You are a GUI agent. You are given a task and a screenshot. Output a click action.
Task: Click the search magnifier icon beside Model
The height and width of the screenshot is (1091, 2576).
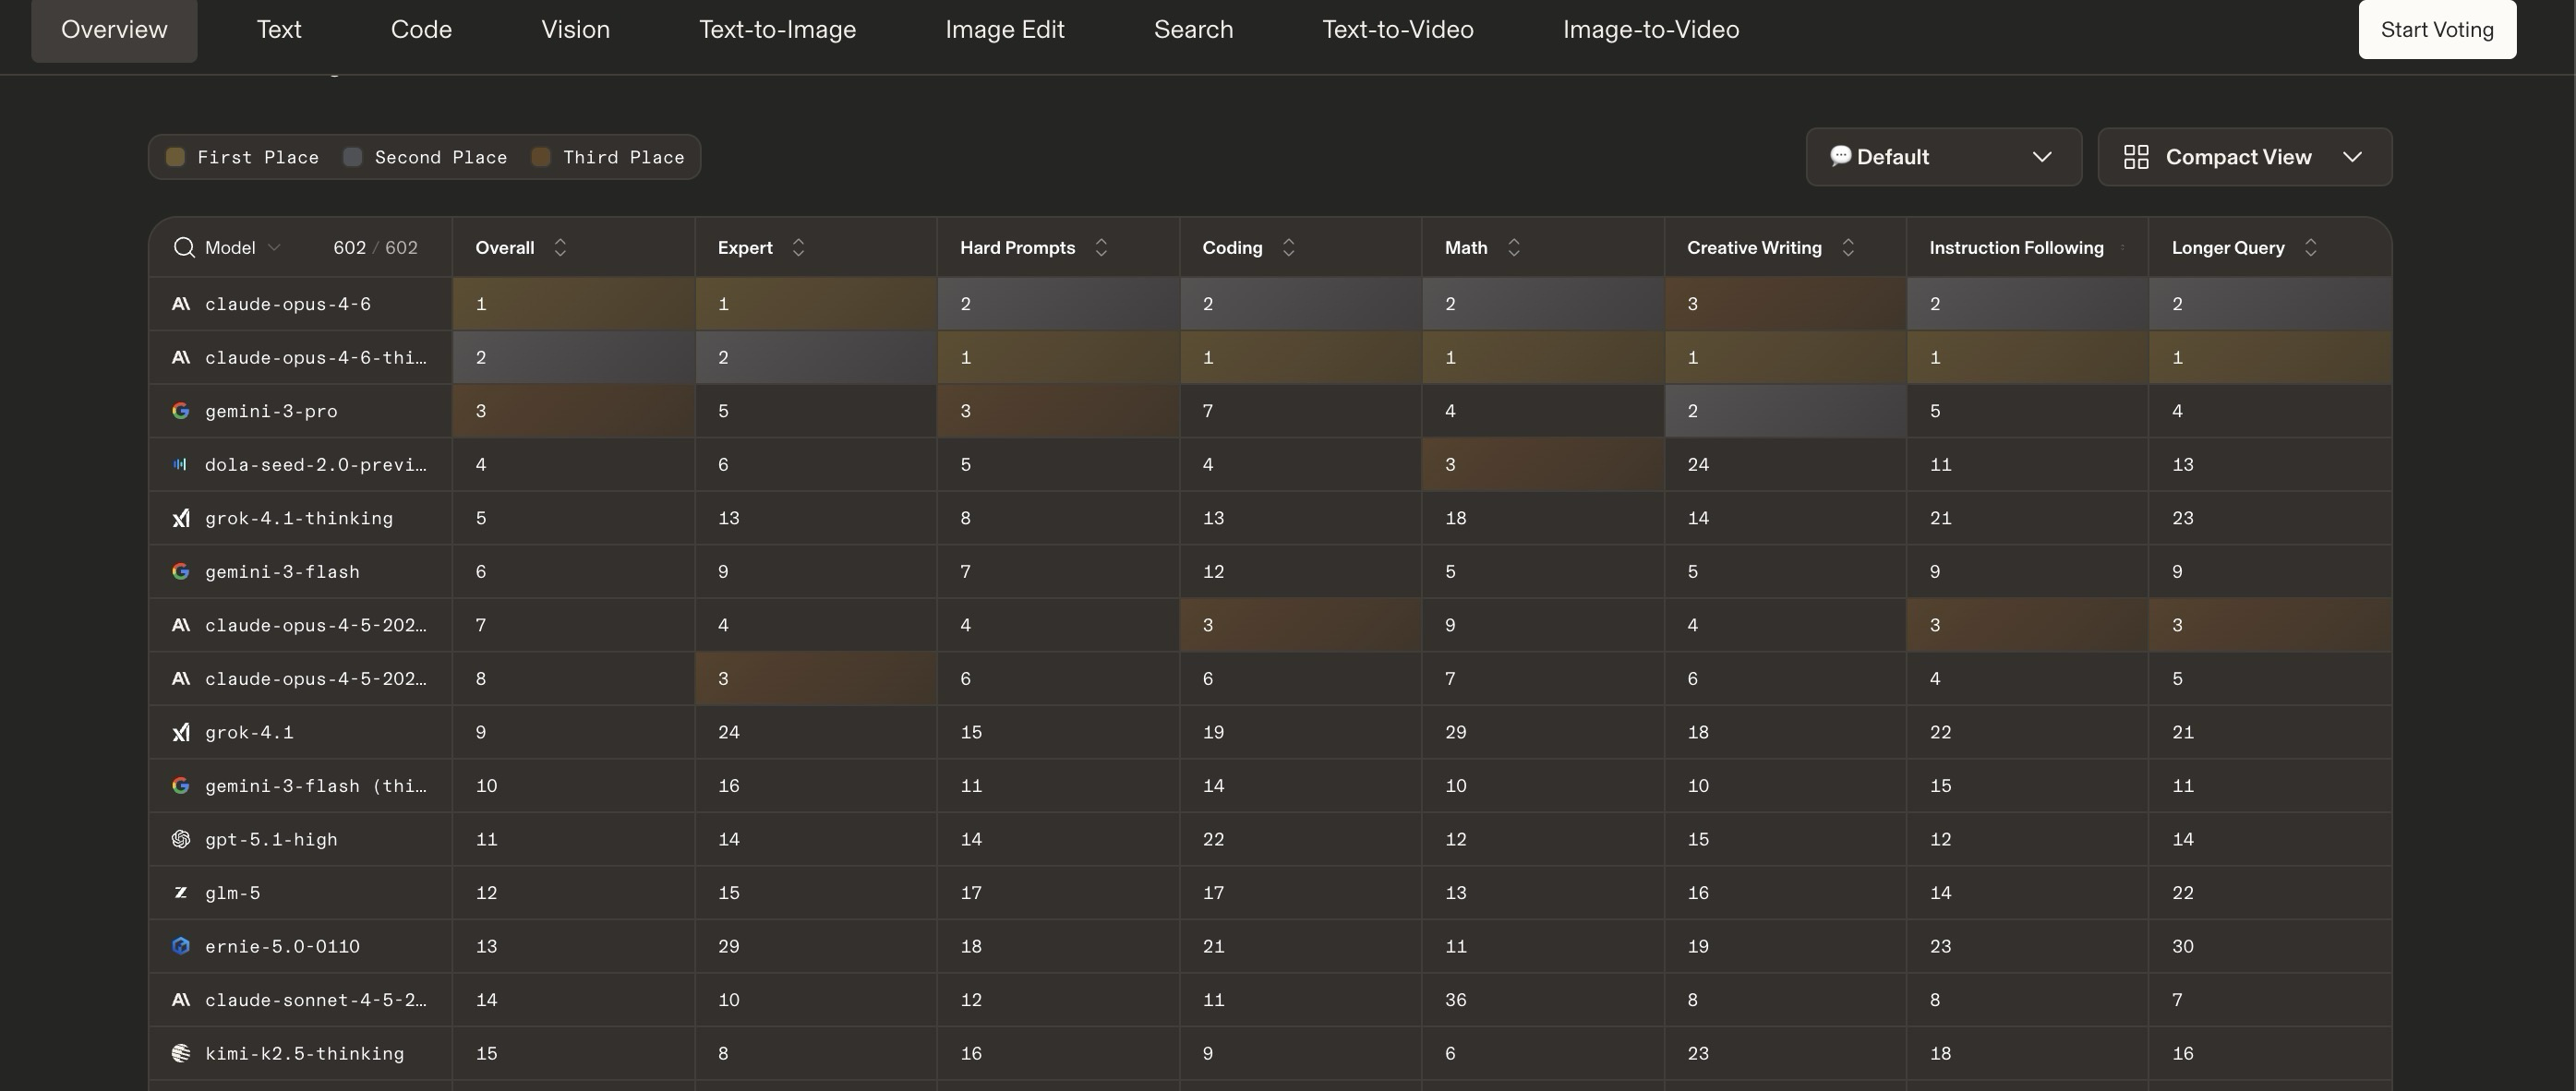(183, 247)
